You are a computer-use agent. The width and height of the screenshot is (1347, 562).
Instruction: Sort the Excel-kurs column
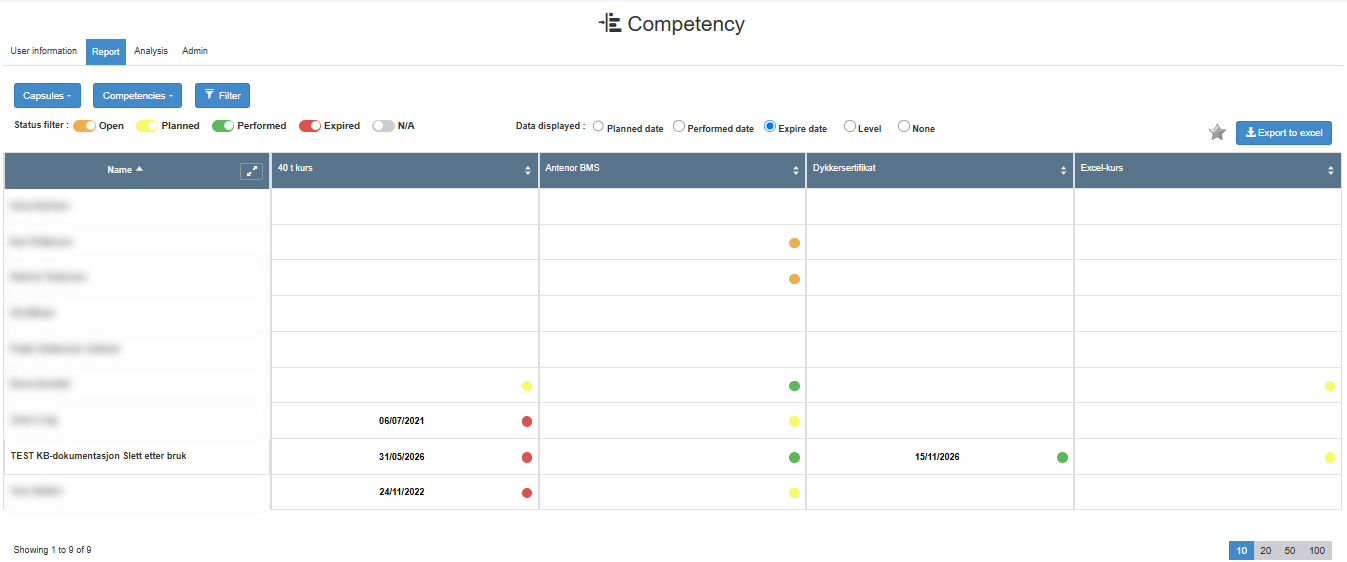[x=1331, y=171]
